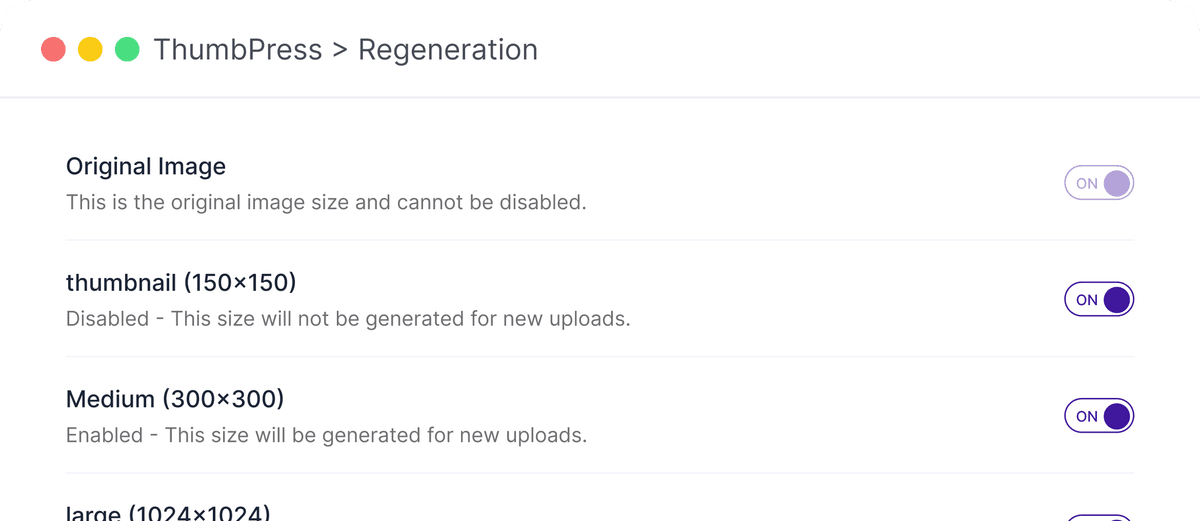This screenshot has height=521, width=1200.
Task: Click the Medium (300×300) label
Action: (x=175, y=400)
